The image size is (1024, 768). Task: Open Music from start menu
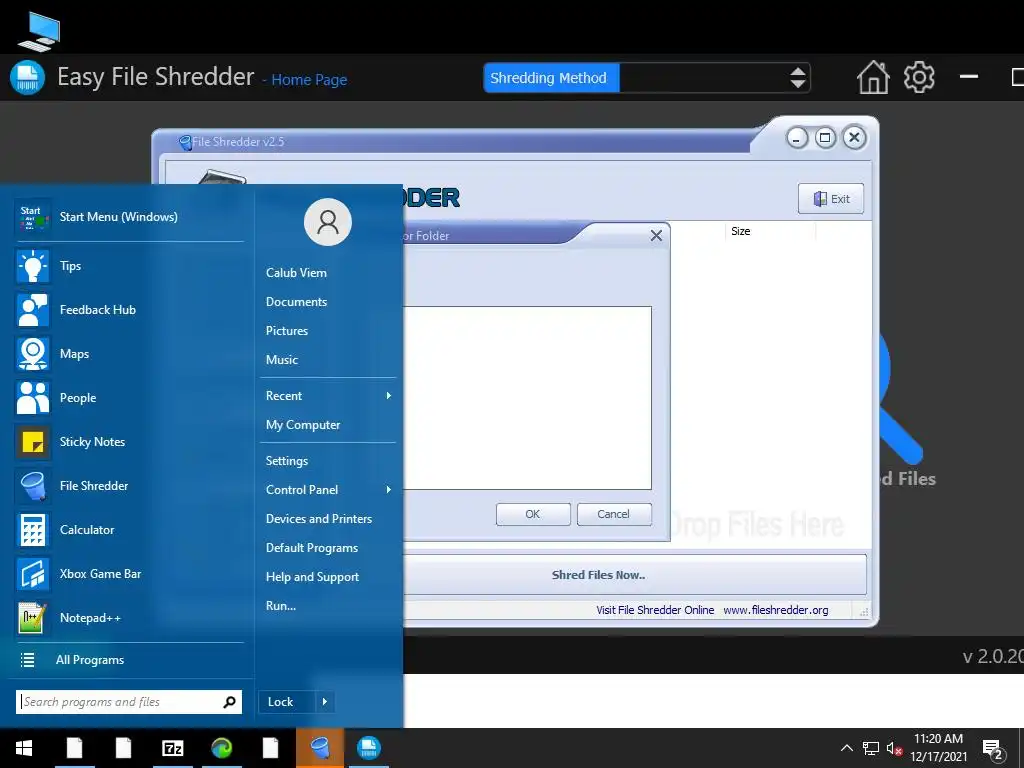coord(281,360)
